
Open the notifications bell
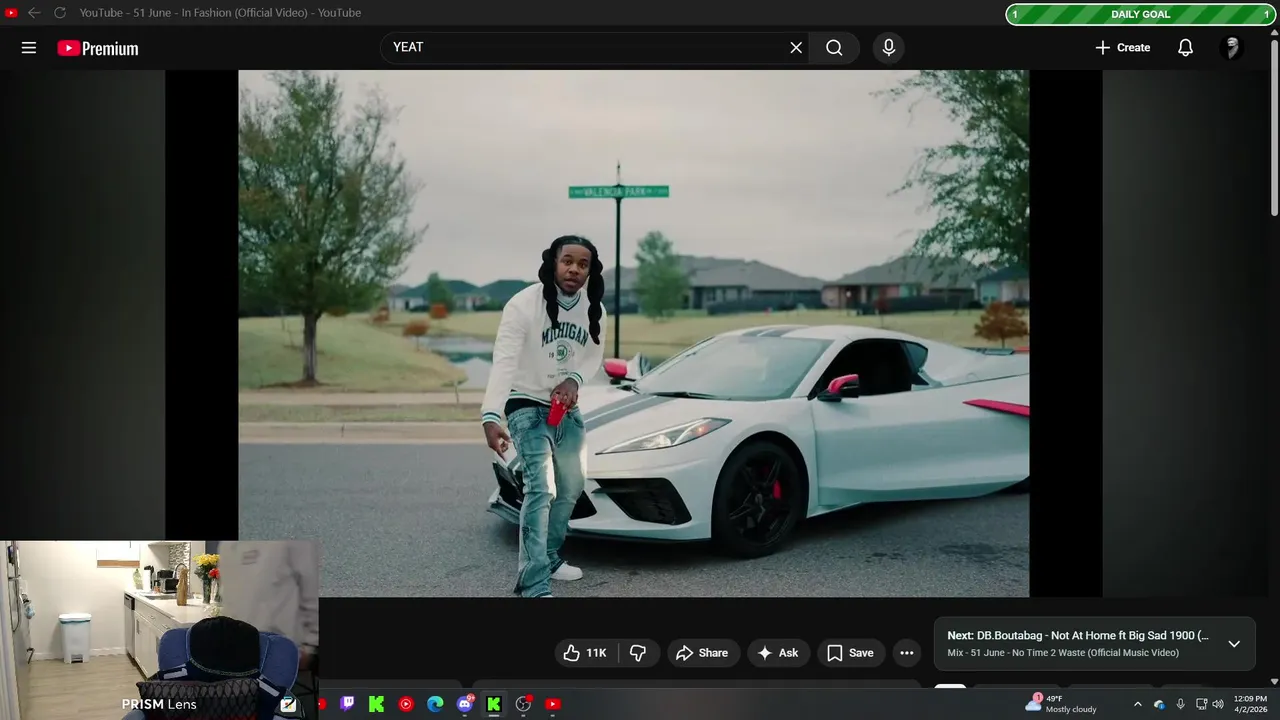click(1185, 48)
